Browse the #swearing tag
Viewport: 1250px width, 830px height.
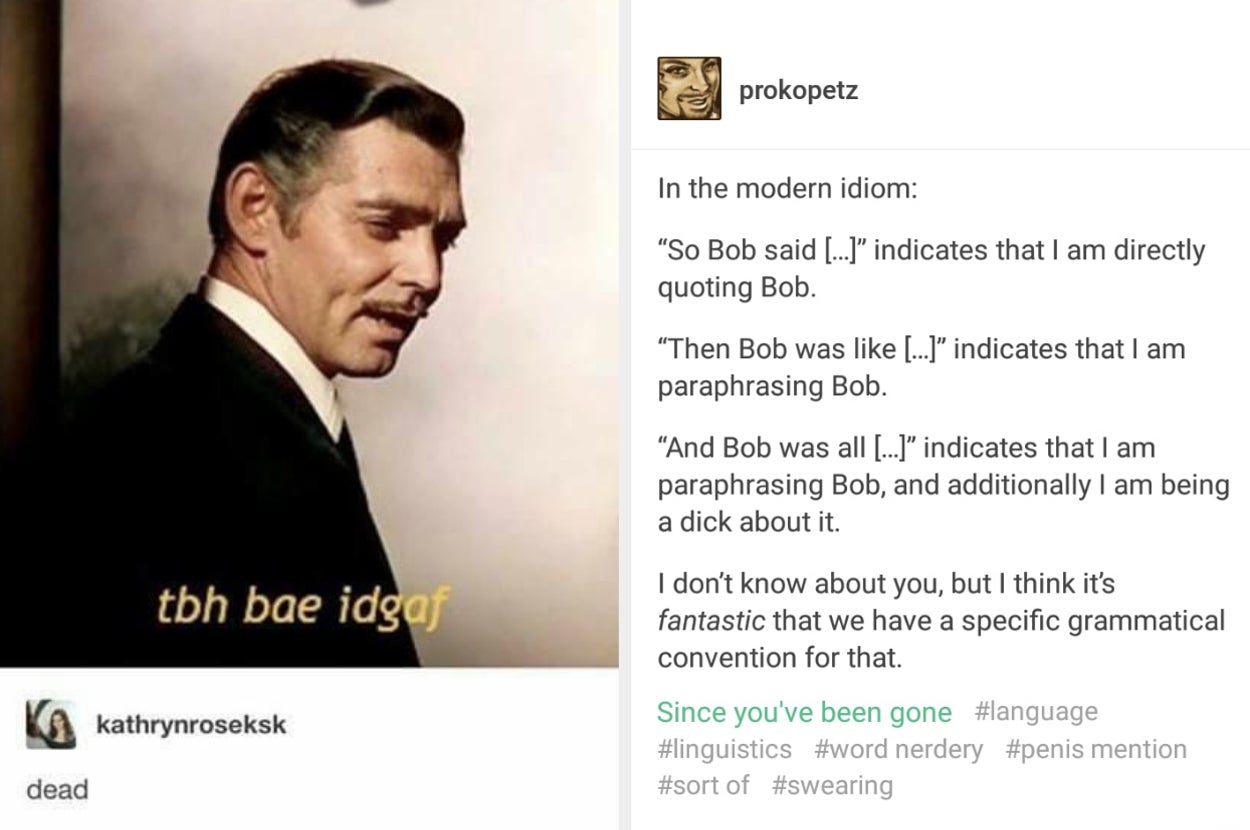(832, 785)
